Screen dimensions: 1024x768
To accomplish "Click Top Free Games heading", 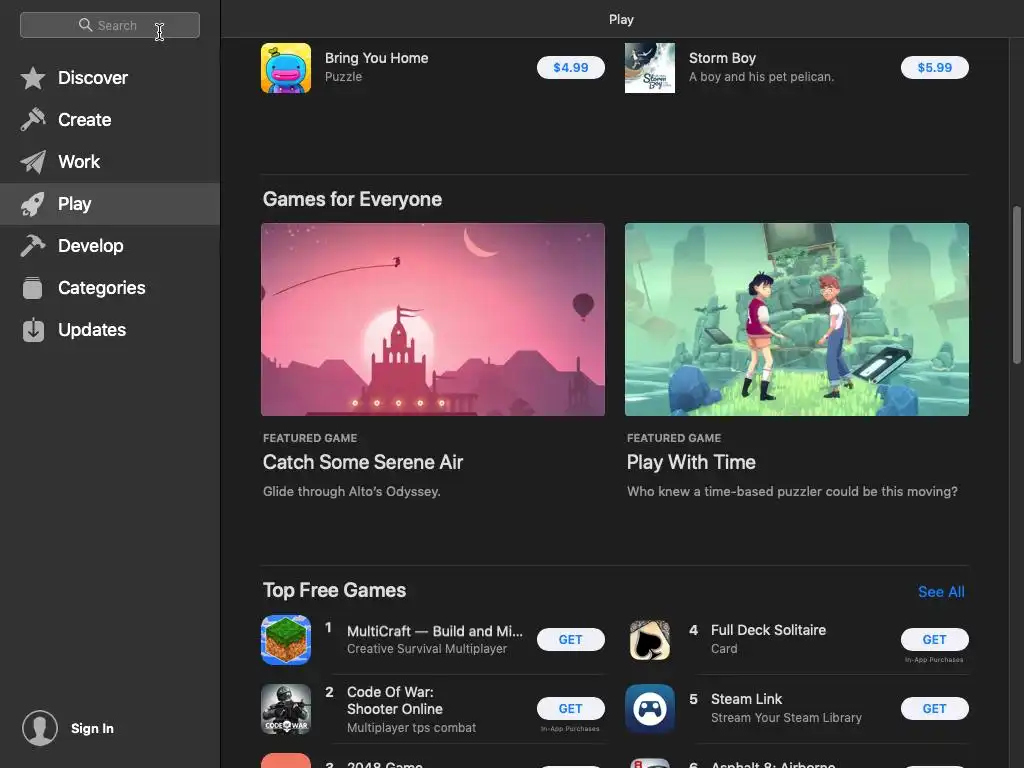I will point(334,590).
